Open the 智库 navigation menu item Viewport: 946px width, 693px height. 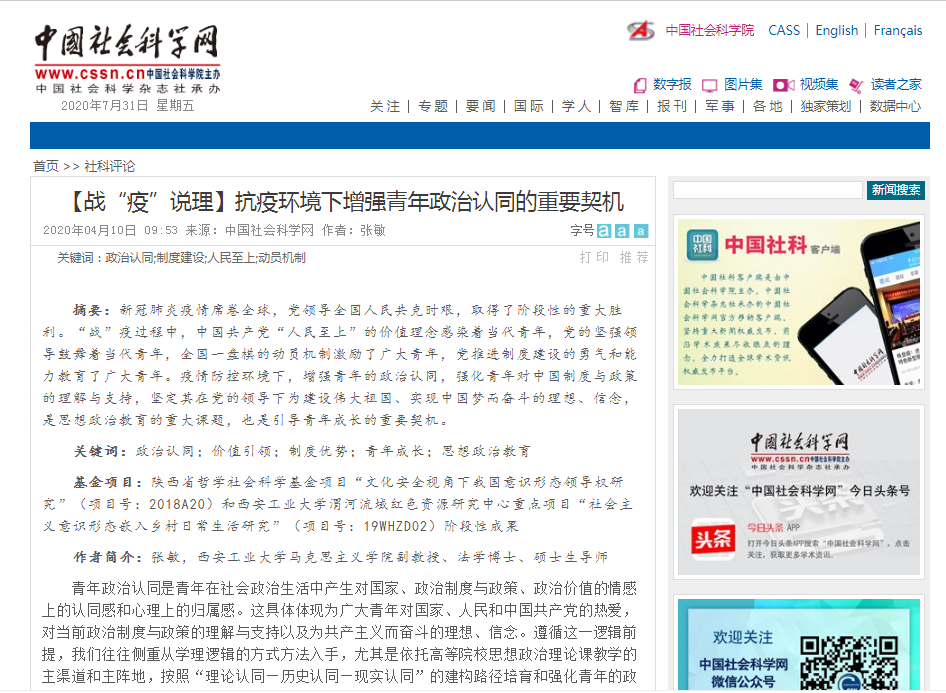624,106
